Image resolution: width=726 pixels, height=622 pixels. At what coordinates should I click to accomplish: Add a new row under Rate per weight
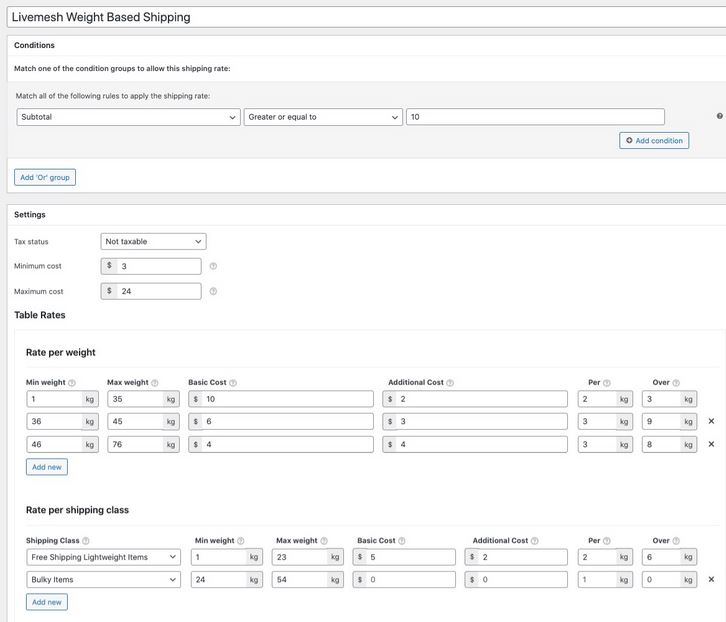pos(47,467)
